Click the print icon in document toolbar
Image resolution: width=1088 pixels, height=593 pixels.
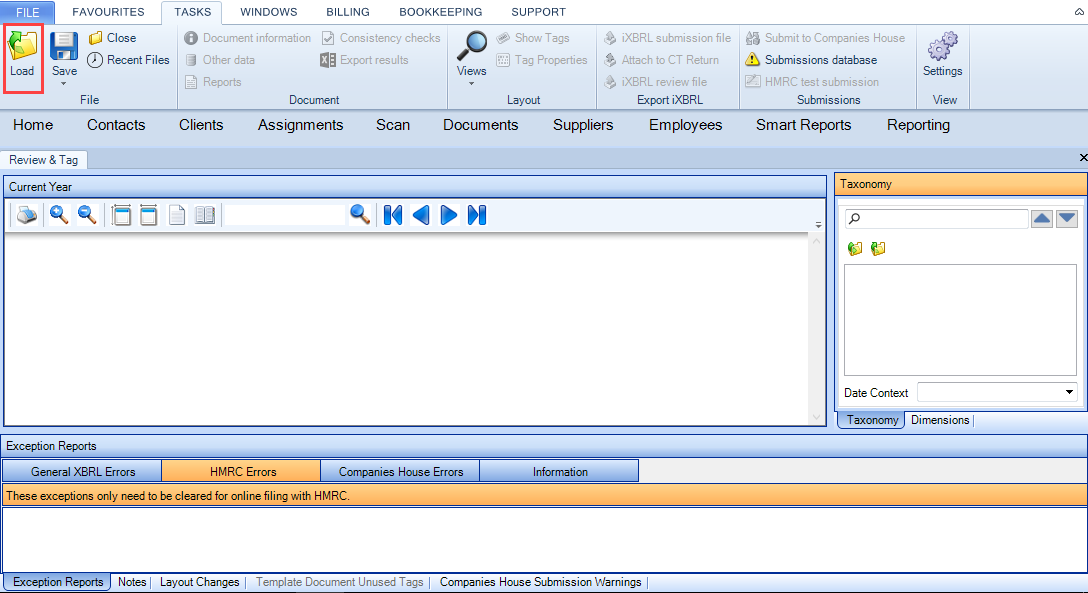coord(27,216)
